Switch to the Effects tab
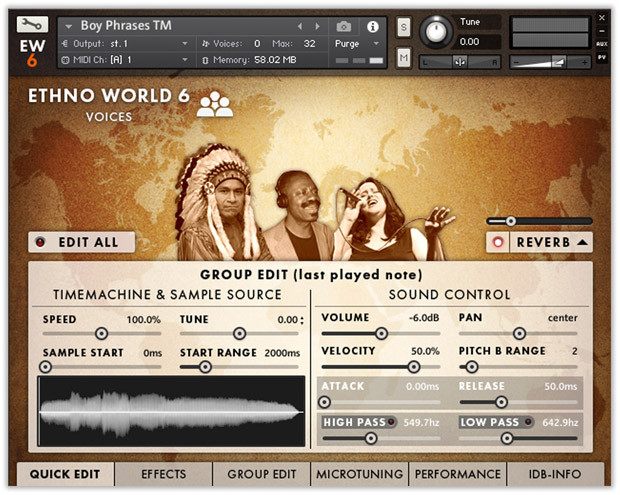The image size is (620, 495). [163, 474]
